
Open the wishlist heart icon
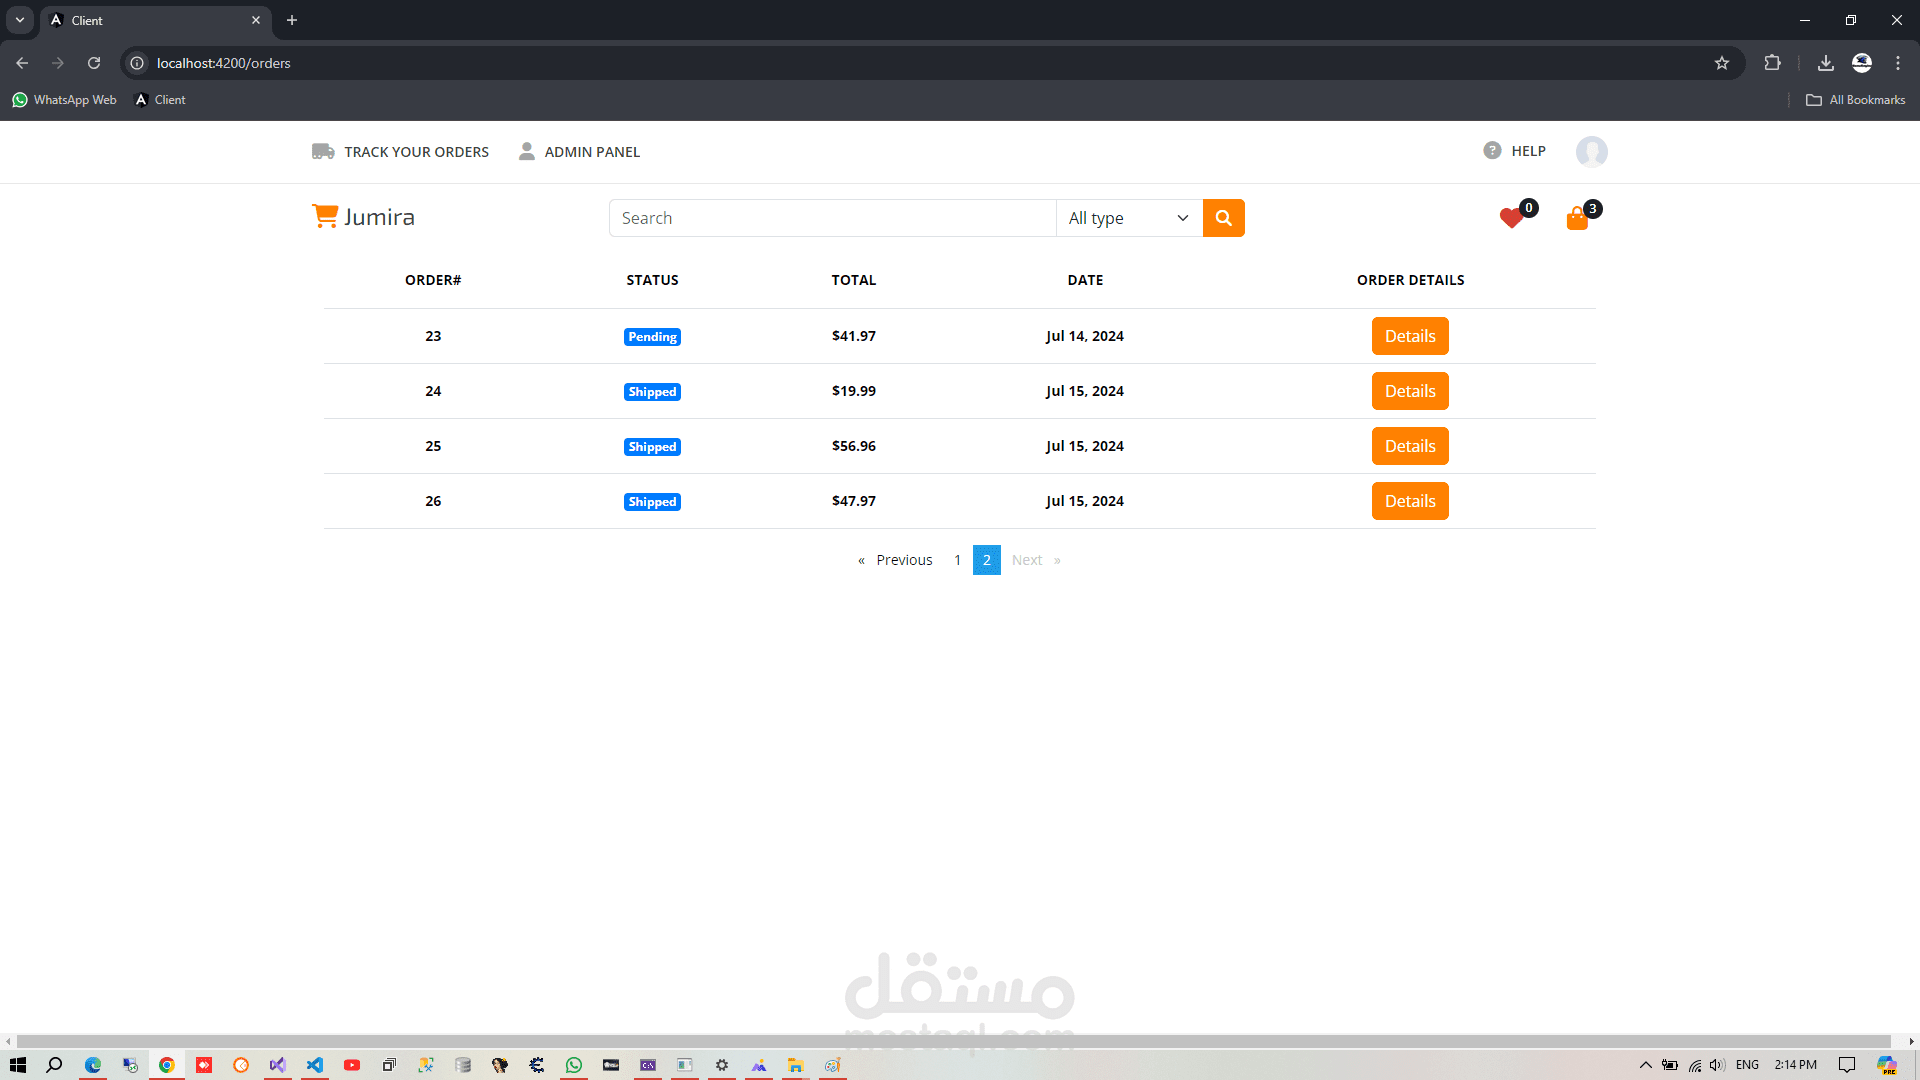[1511, 218]
